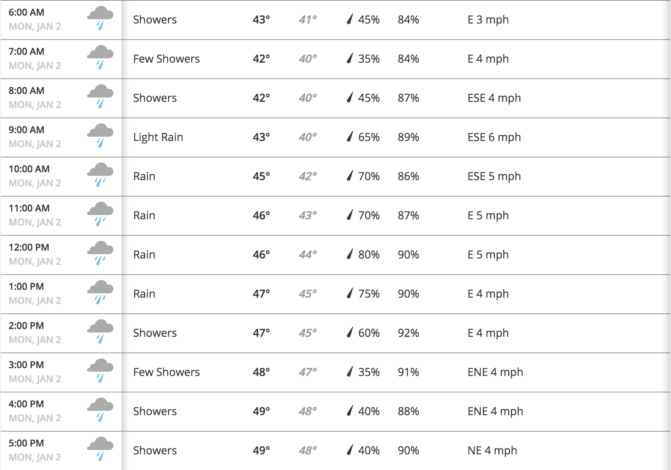Select the 11:00 AM time label
The width and height of the screenshot is (671, 470).
[29, 208]
